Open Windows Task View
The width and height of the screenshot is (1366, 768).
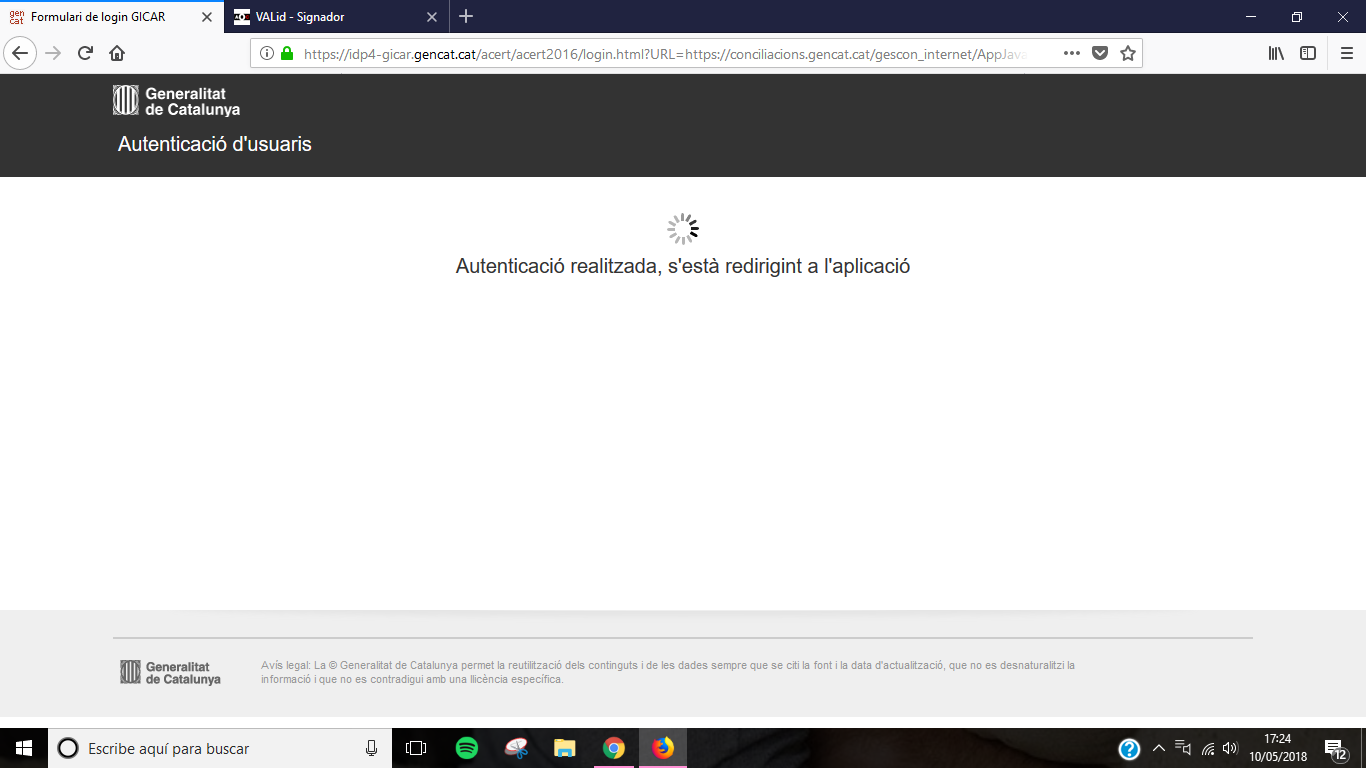(416, 748)
